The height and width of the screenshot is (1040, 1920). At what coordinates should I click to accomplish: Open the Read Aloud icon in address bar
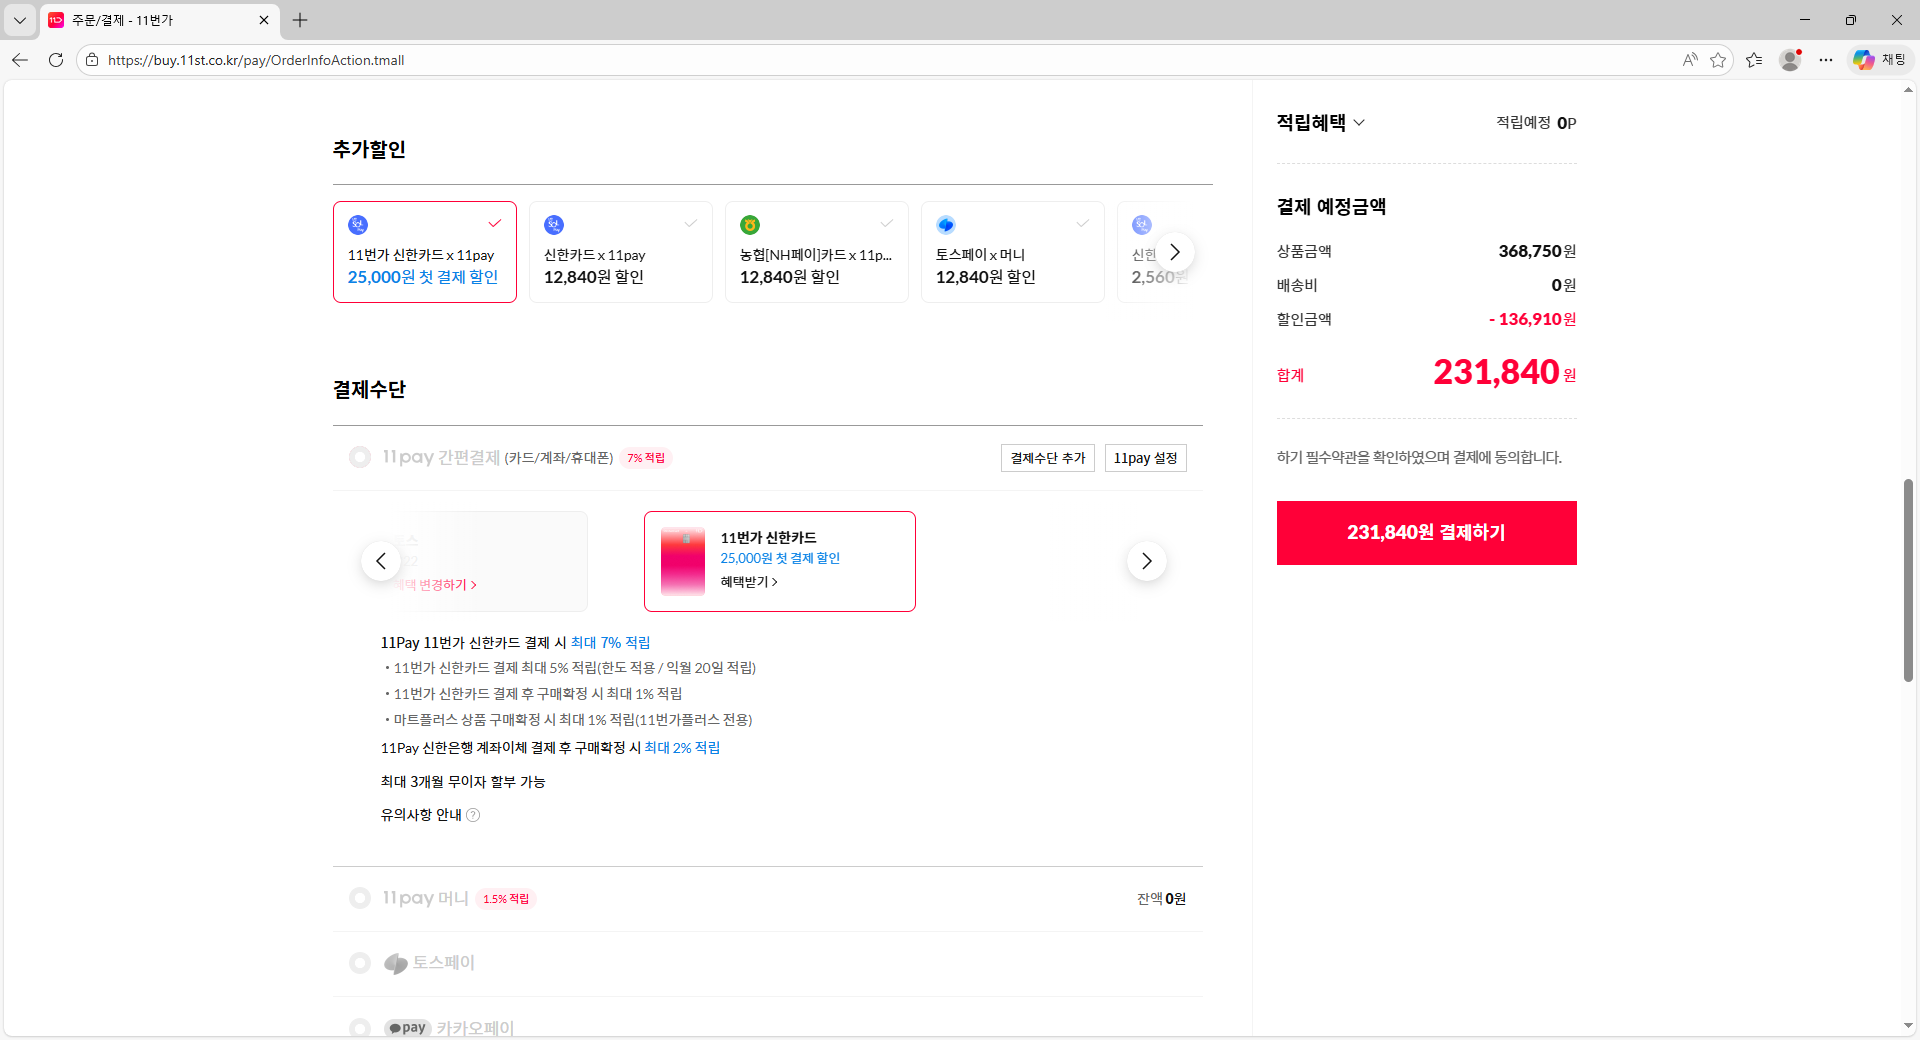(x=1689, y=60)
